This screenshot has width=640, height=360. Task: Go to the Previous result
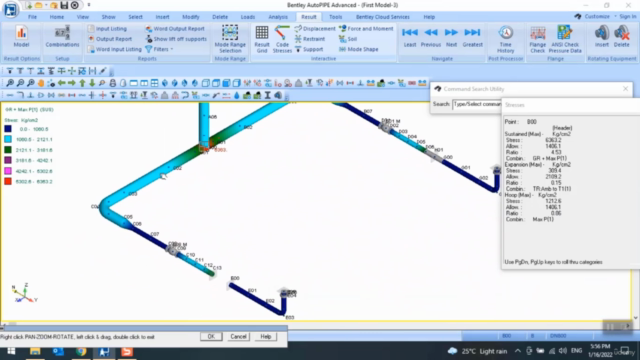[x=431, y=37]
